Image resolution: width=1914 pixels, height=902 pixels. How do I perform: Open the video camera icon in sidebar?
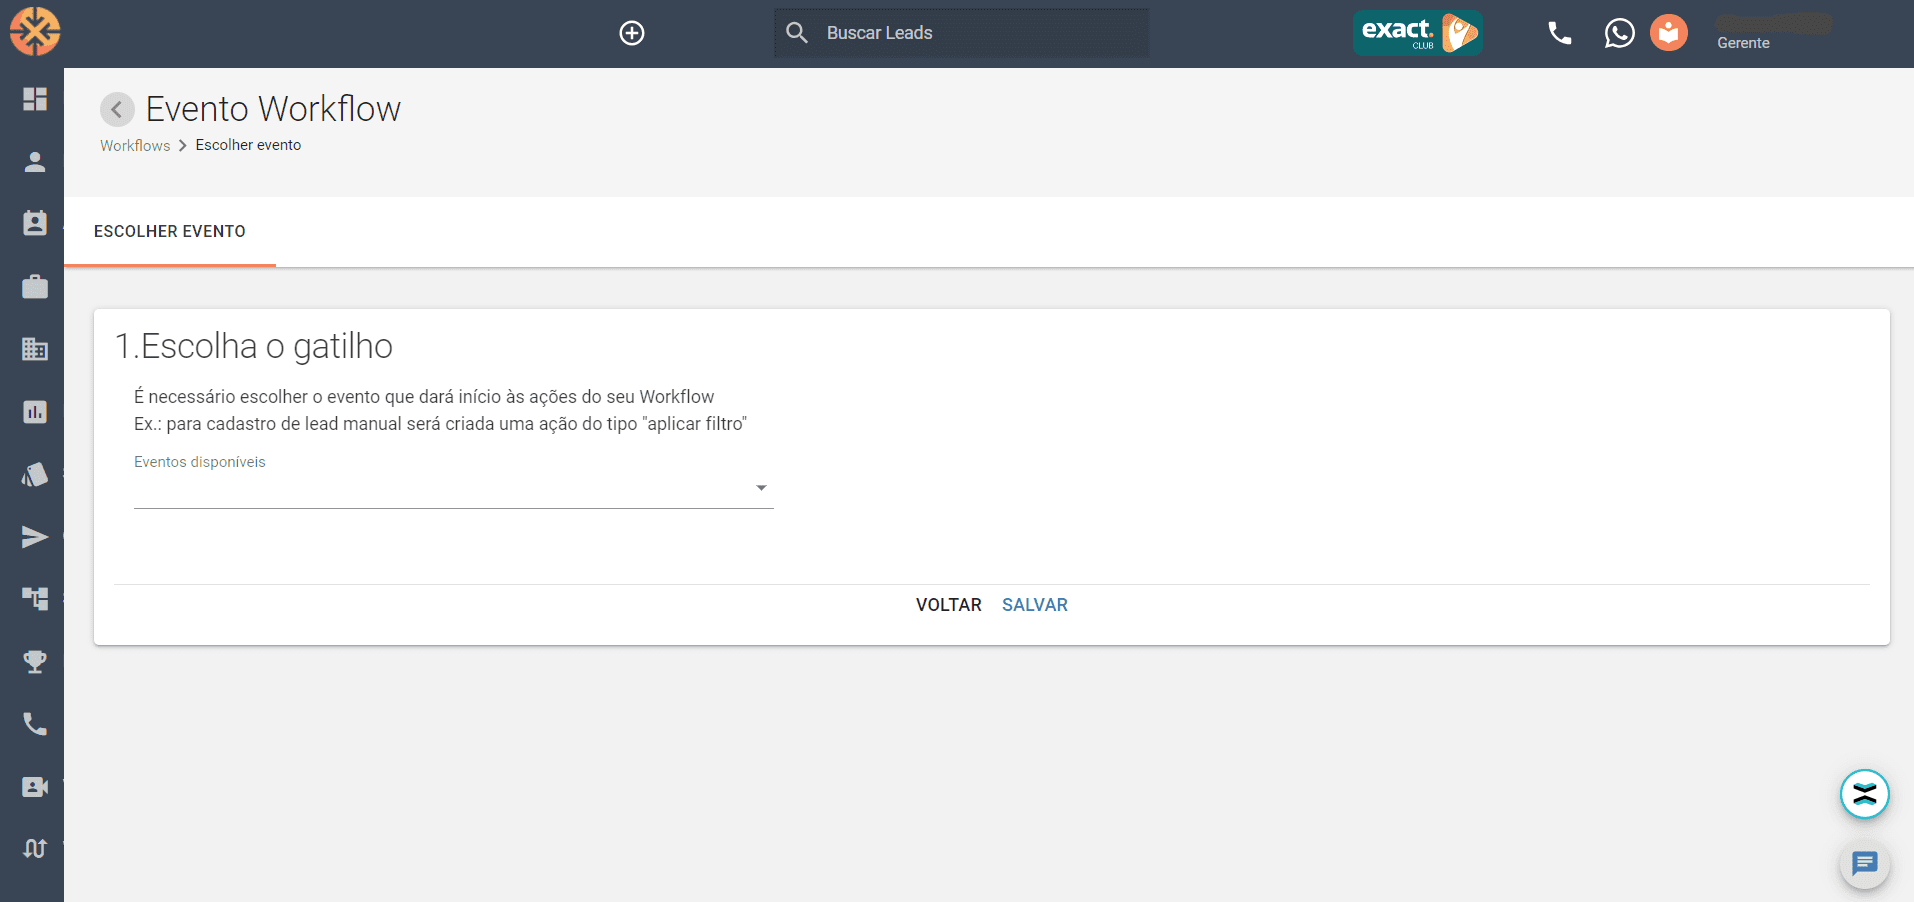pos(35,787)
